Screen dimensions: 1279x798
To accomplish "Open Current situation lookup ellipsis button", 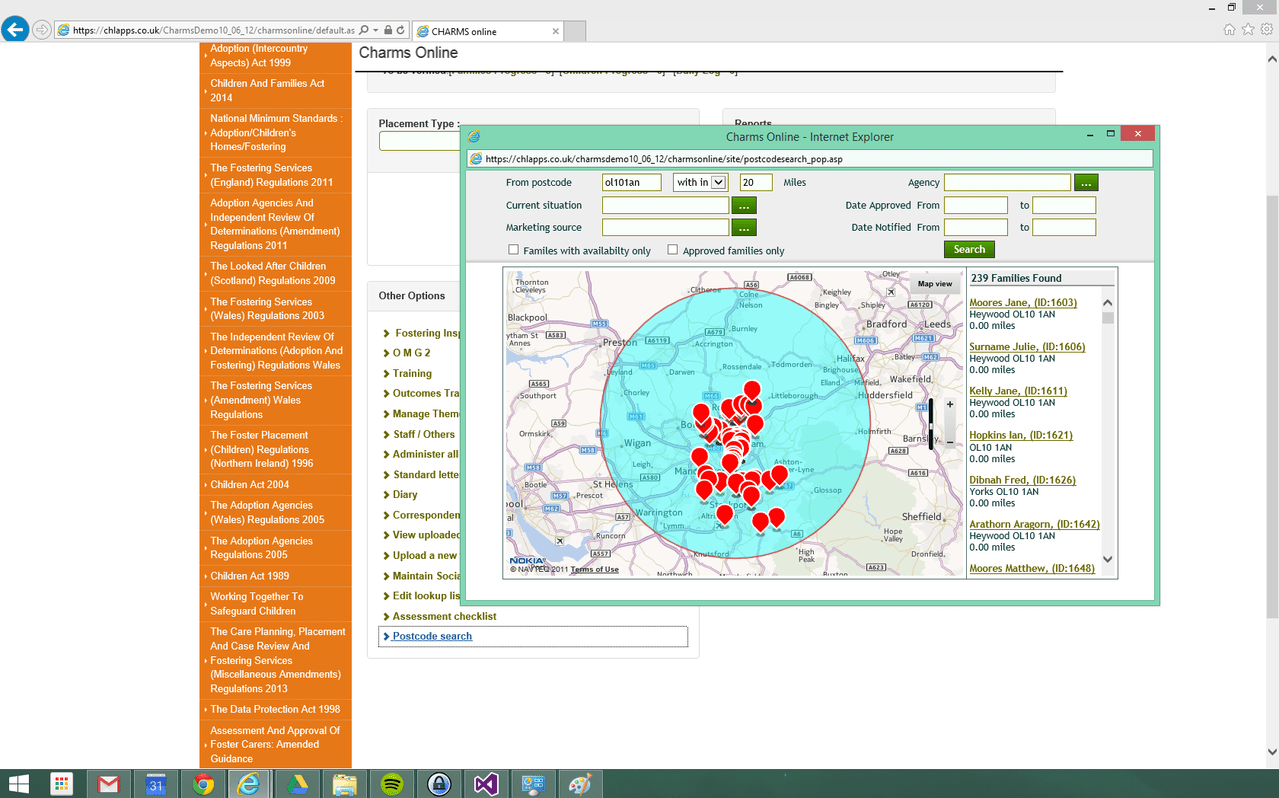I will coord(744,205).
